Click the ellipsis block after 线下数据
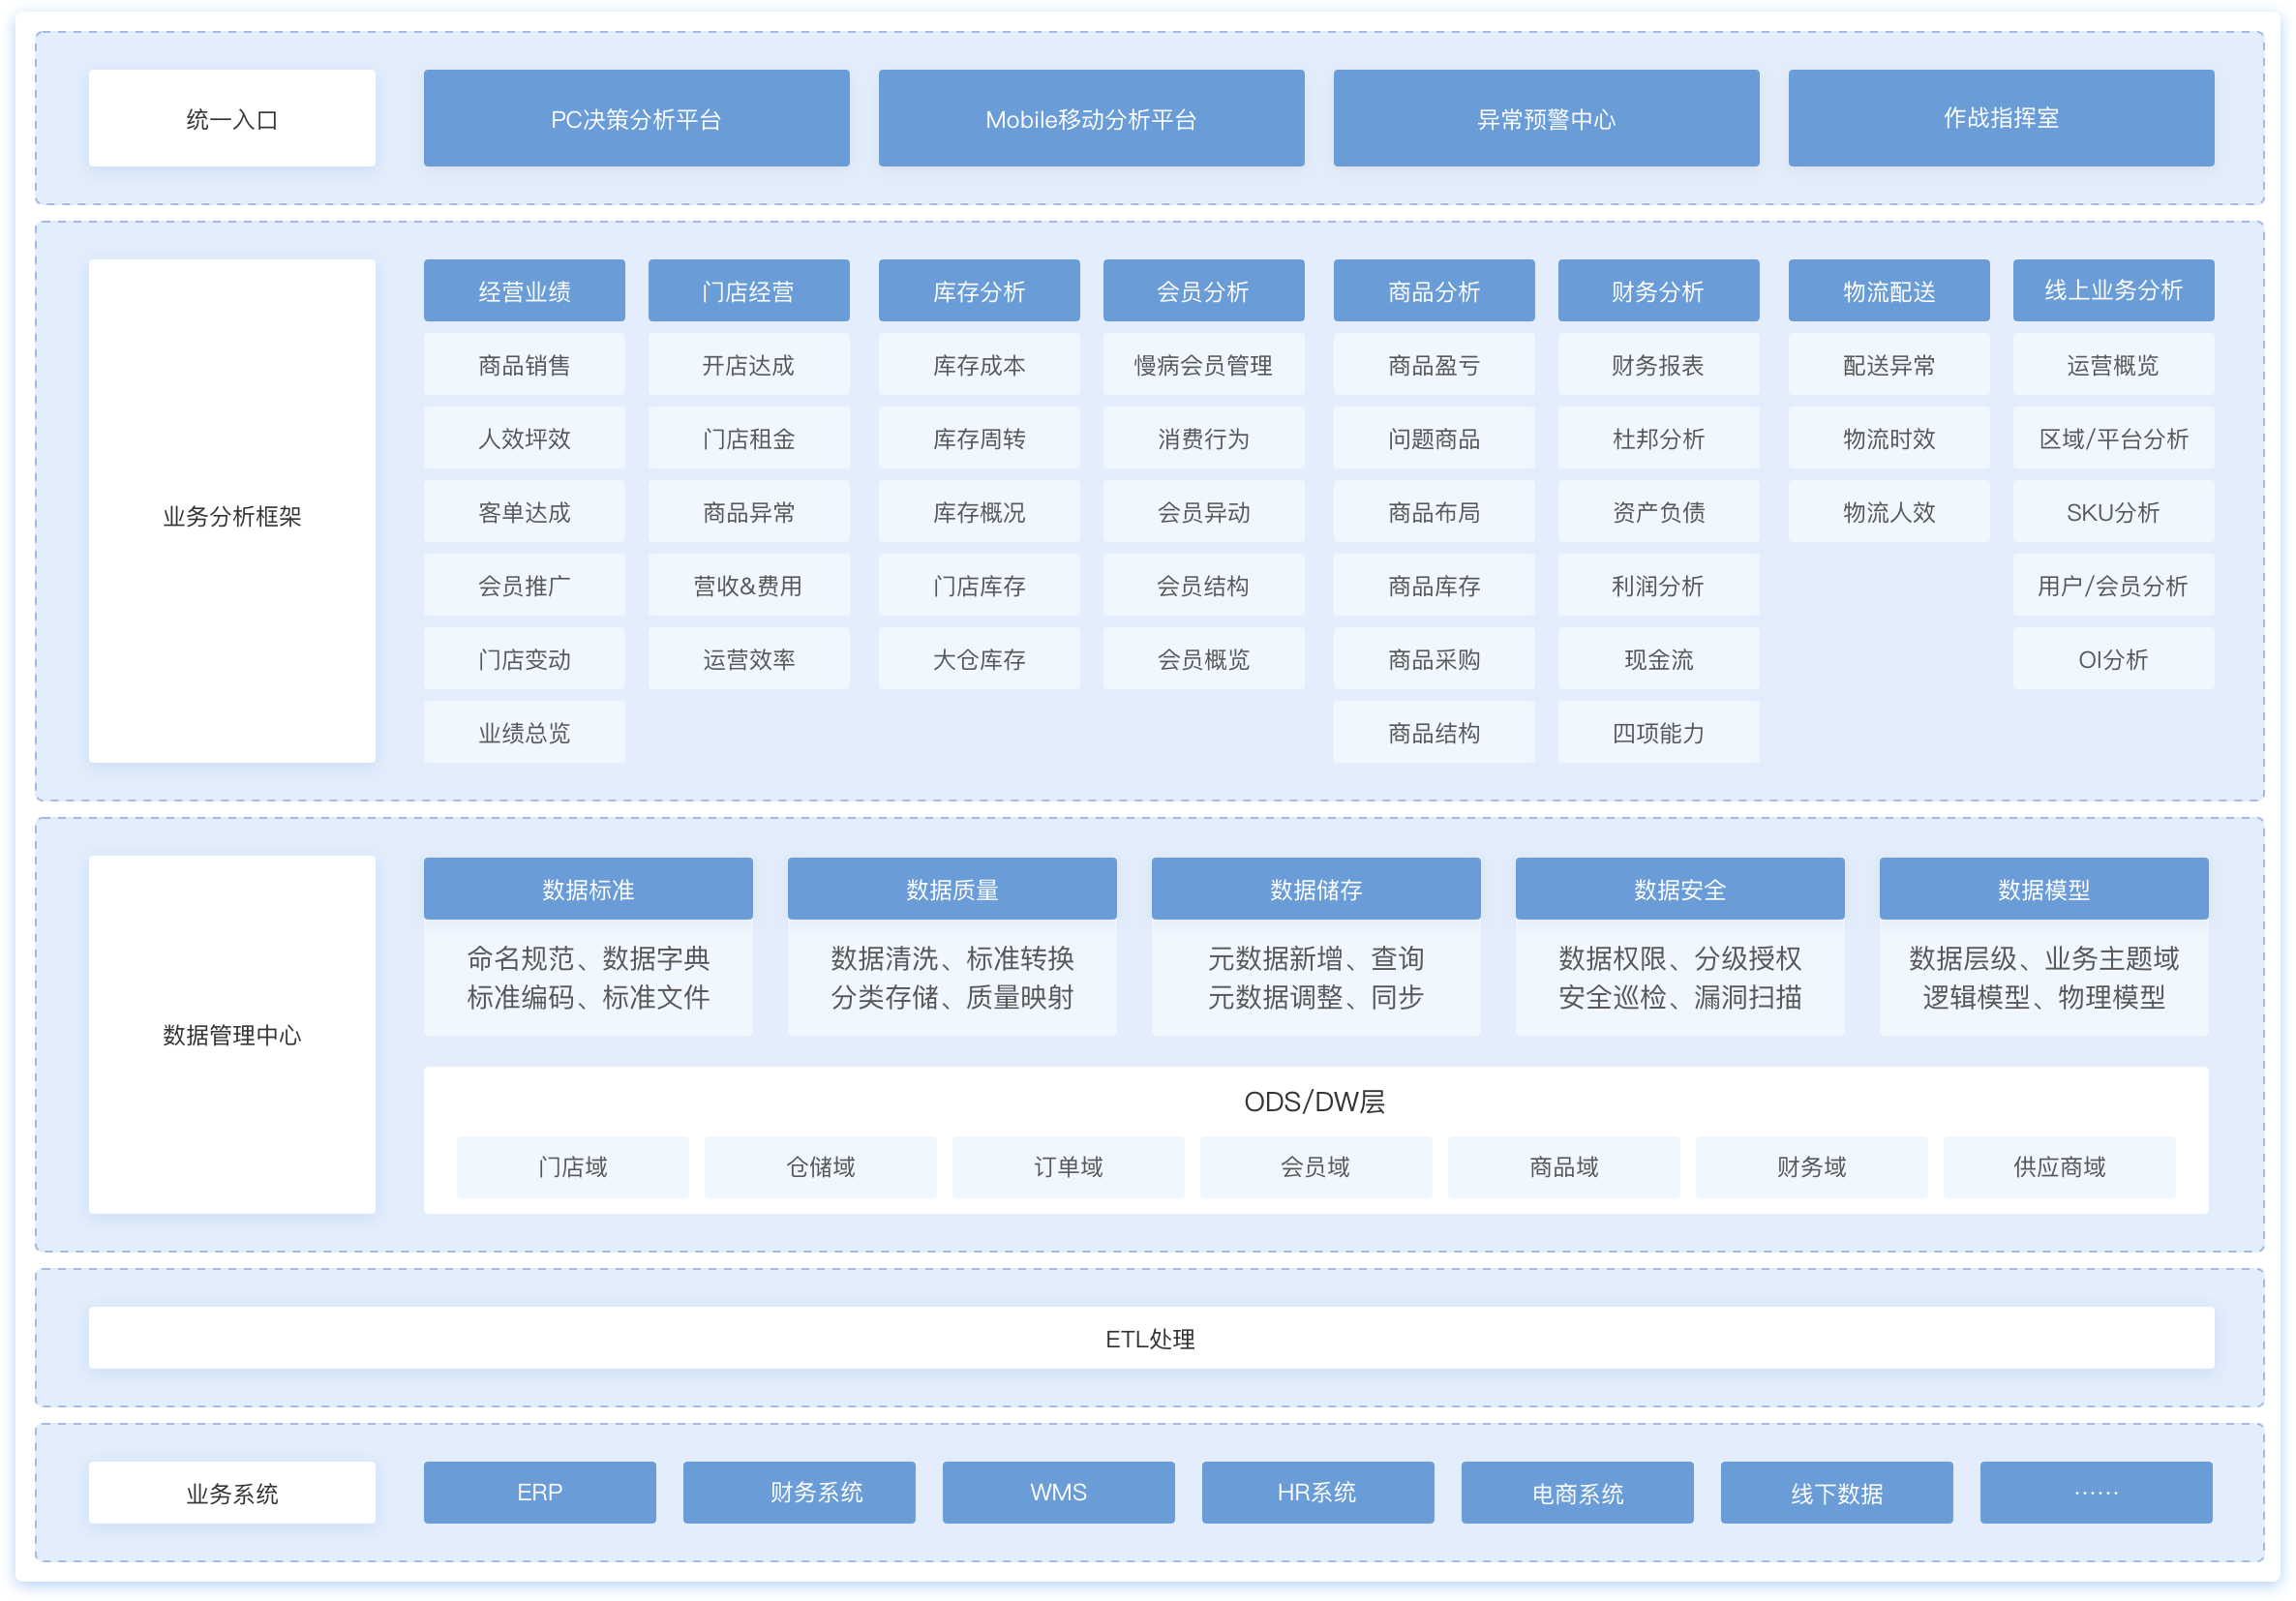The image size is (2296, 1601). coord(2096,1492)
